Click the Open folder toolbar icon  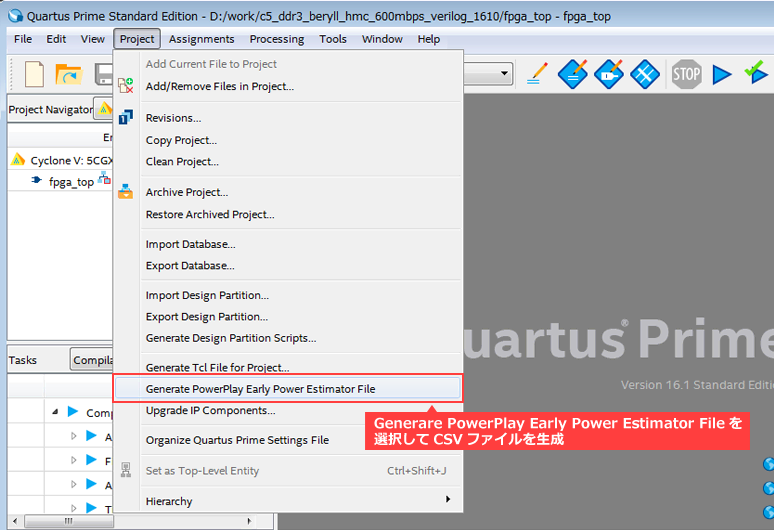pyautogui.click(x=69, y=75)
